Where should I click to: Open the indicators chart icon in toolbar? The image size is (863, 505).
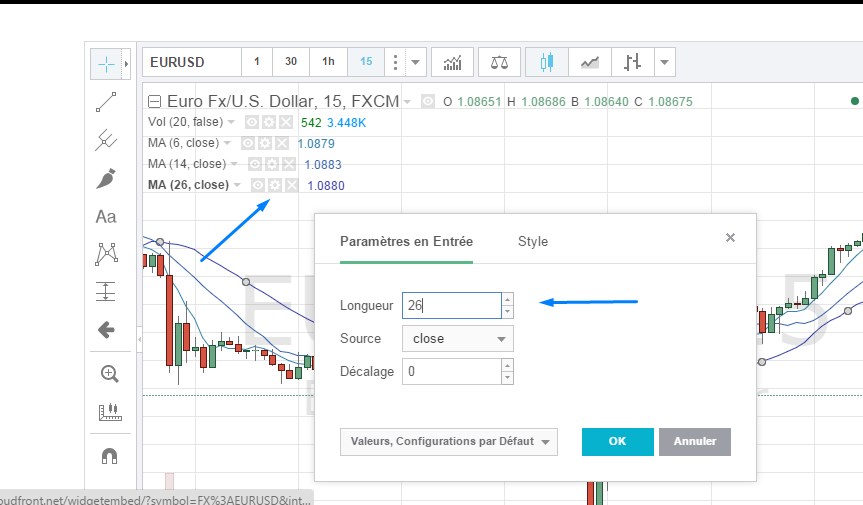point(453,62)
